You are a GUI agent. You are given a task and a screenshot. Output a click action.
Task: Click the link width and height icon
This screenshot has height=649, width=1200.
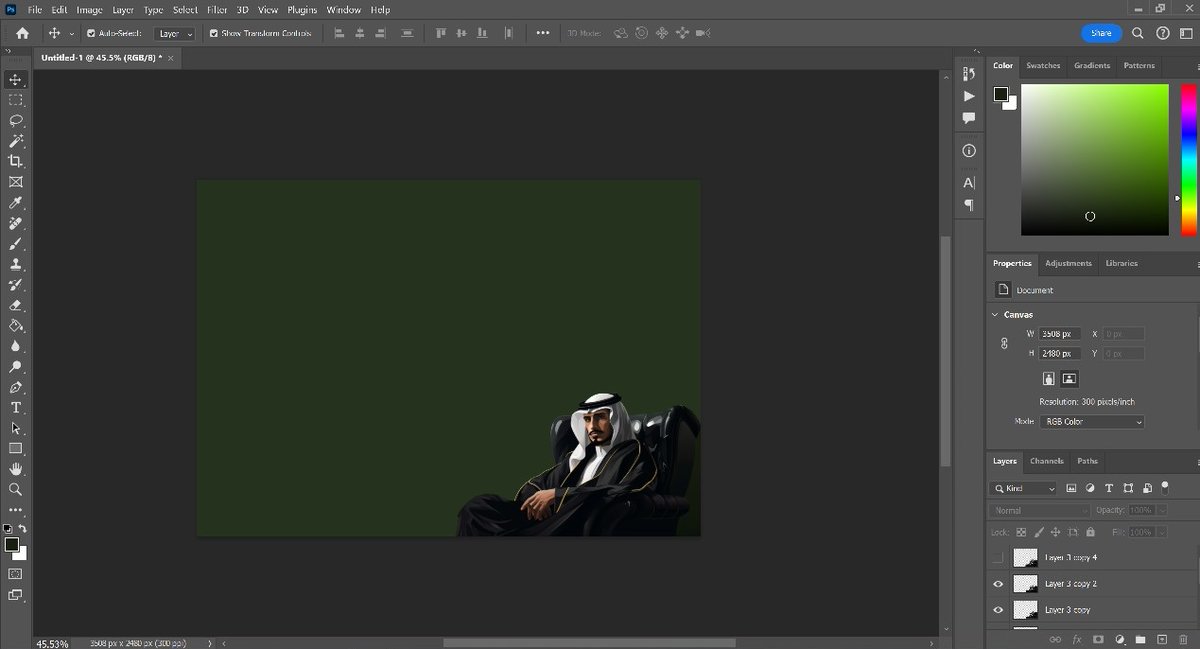coord(1005,343)
